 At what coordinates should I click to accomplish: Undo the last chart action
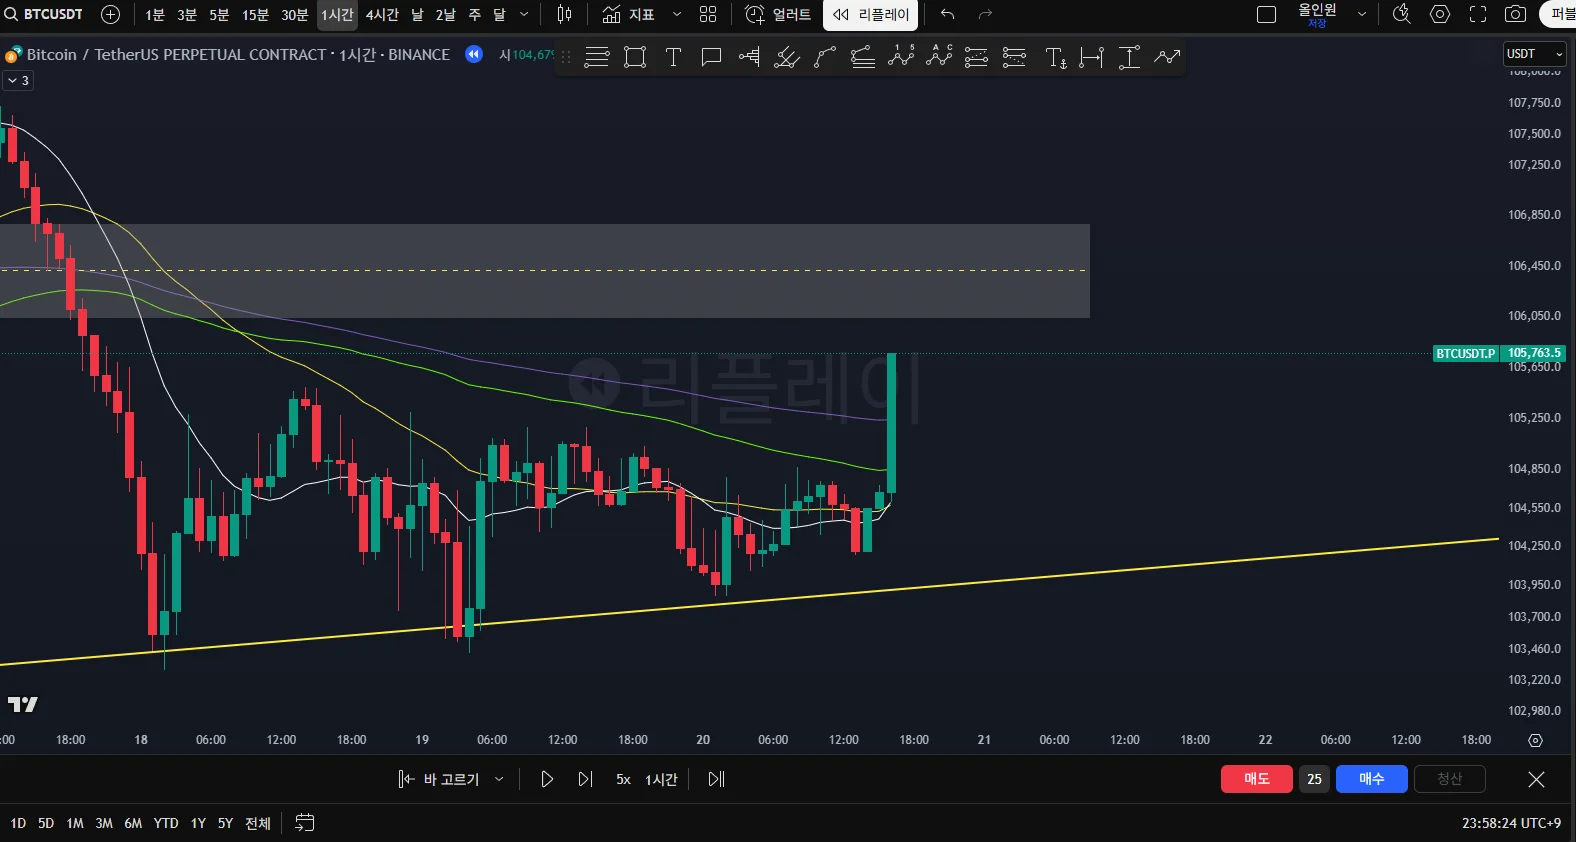pos(947,14)
